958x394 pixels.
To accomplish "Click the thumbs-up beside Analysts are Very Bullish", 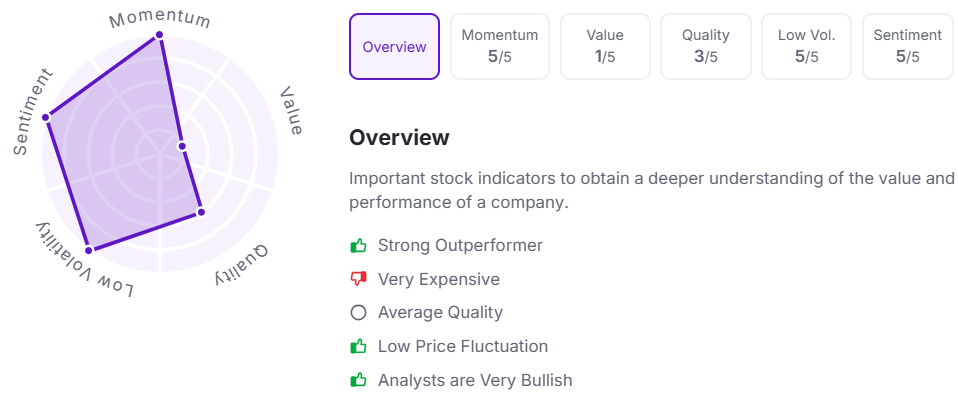I will 358,380.
